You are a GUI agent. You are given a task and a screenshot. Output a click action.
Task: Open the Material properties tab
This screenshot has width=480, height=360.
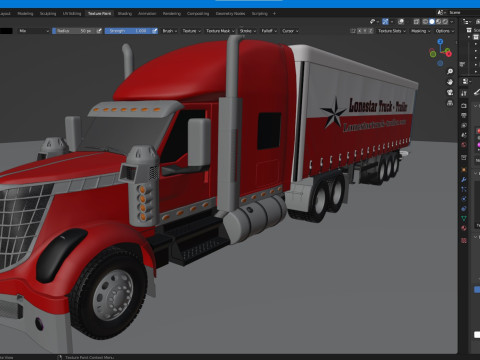pyautogui.click(x=464, y=228)
